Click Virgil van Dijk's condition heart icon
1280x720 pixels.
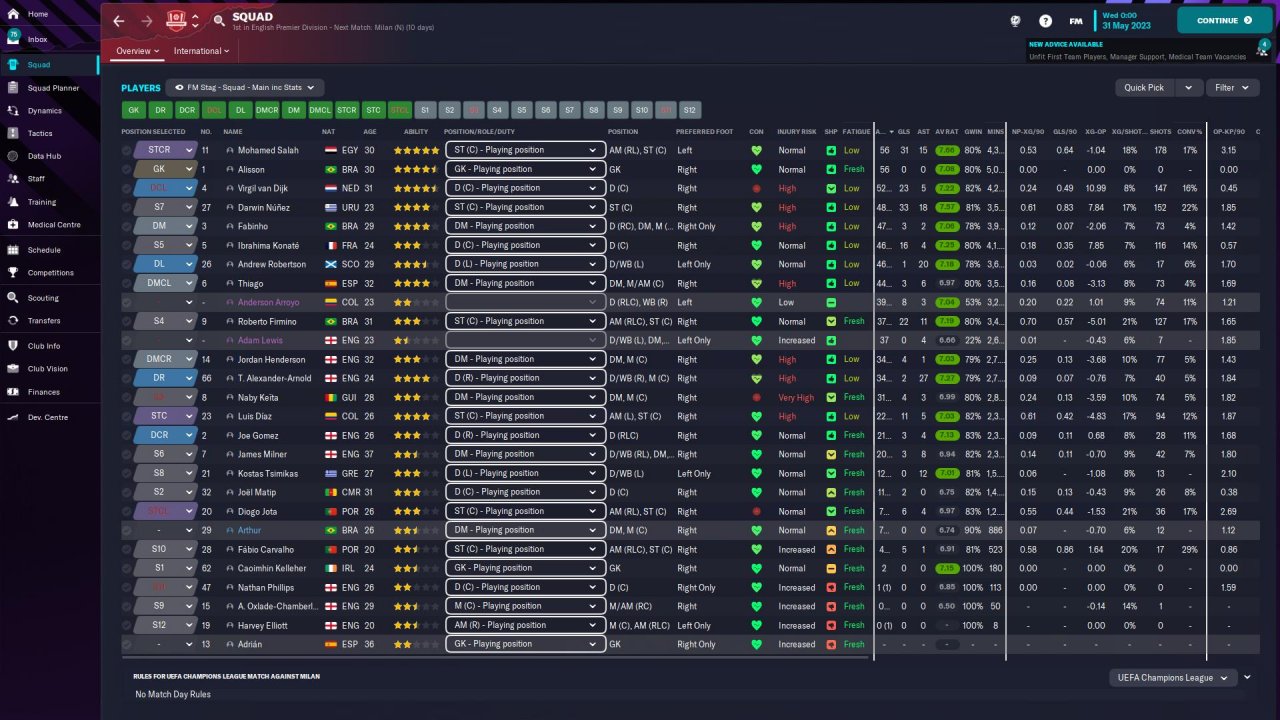[756, 188]
